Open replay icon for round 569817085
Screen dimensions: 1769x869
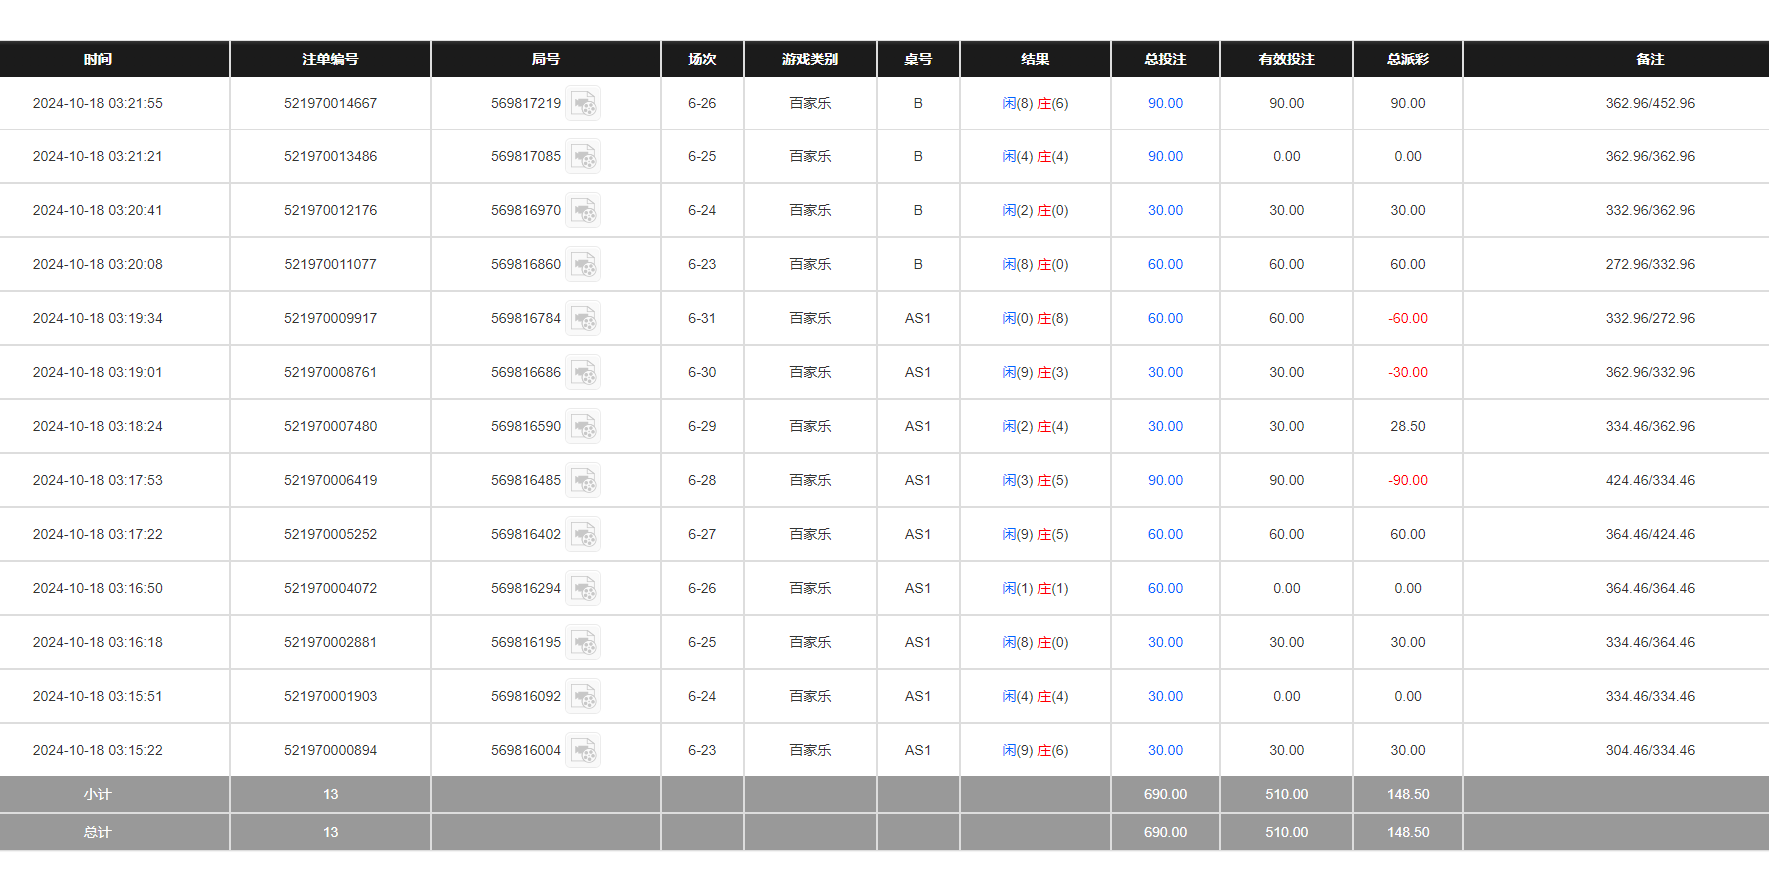click(x=583, y=157)
